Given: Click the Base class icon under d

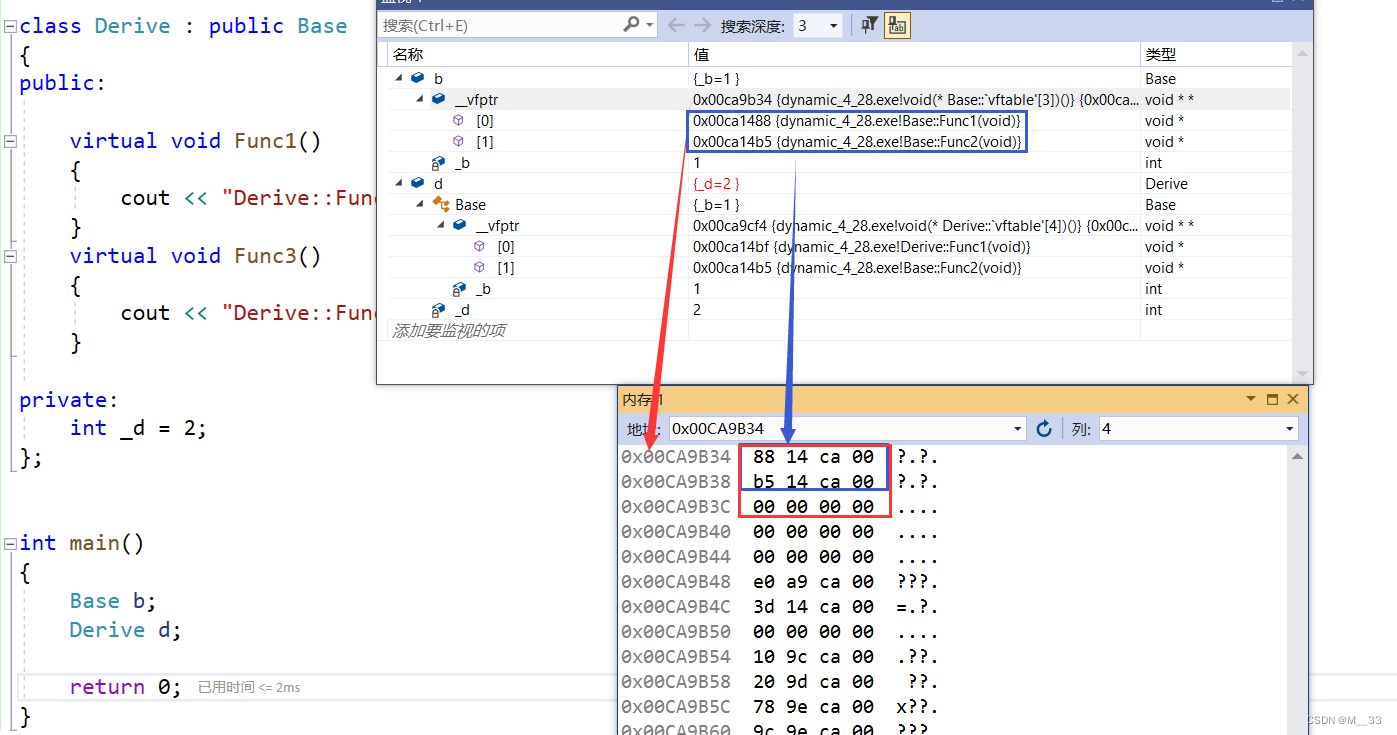Looking at the screenshot, I should click(x=440, y=204).
